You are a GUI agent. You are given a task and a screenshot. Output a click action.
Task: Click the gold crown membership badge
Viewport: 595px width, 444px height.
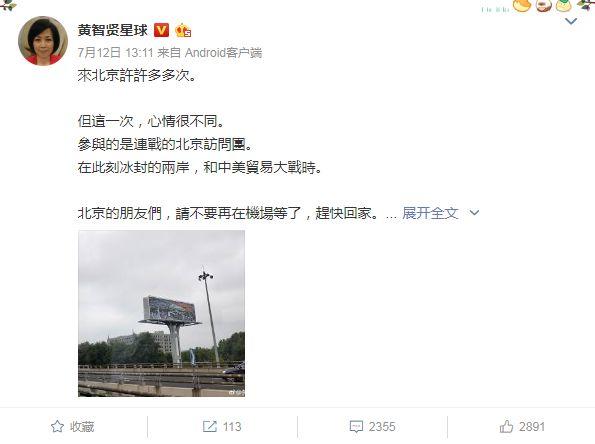[183, 30]
